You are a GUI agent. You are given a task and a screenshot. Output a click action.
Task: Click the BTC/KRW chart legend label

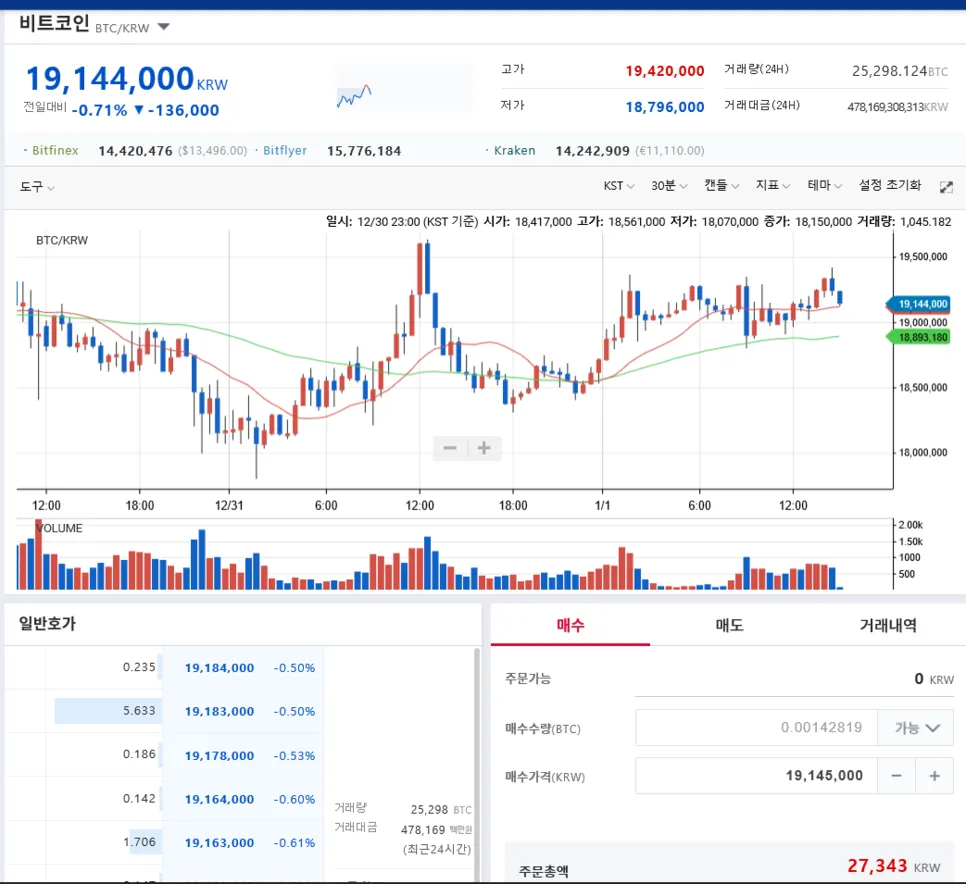[62, 240]
